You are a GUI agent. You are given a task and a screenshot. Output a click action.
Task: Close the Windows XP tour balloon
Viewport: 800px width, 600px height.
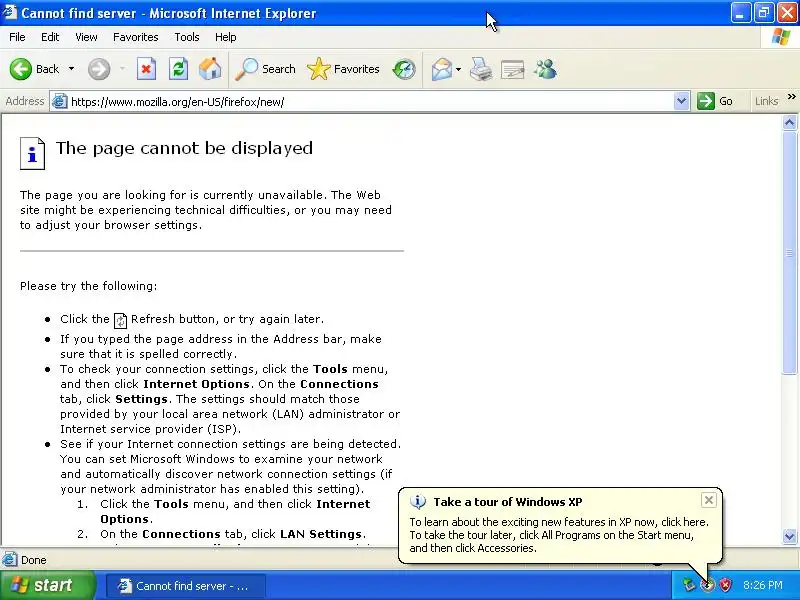708,500
